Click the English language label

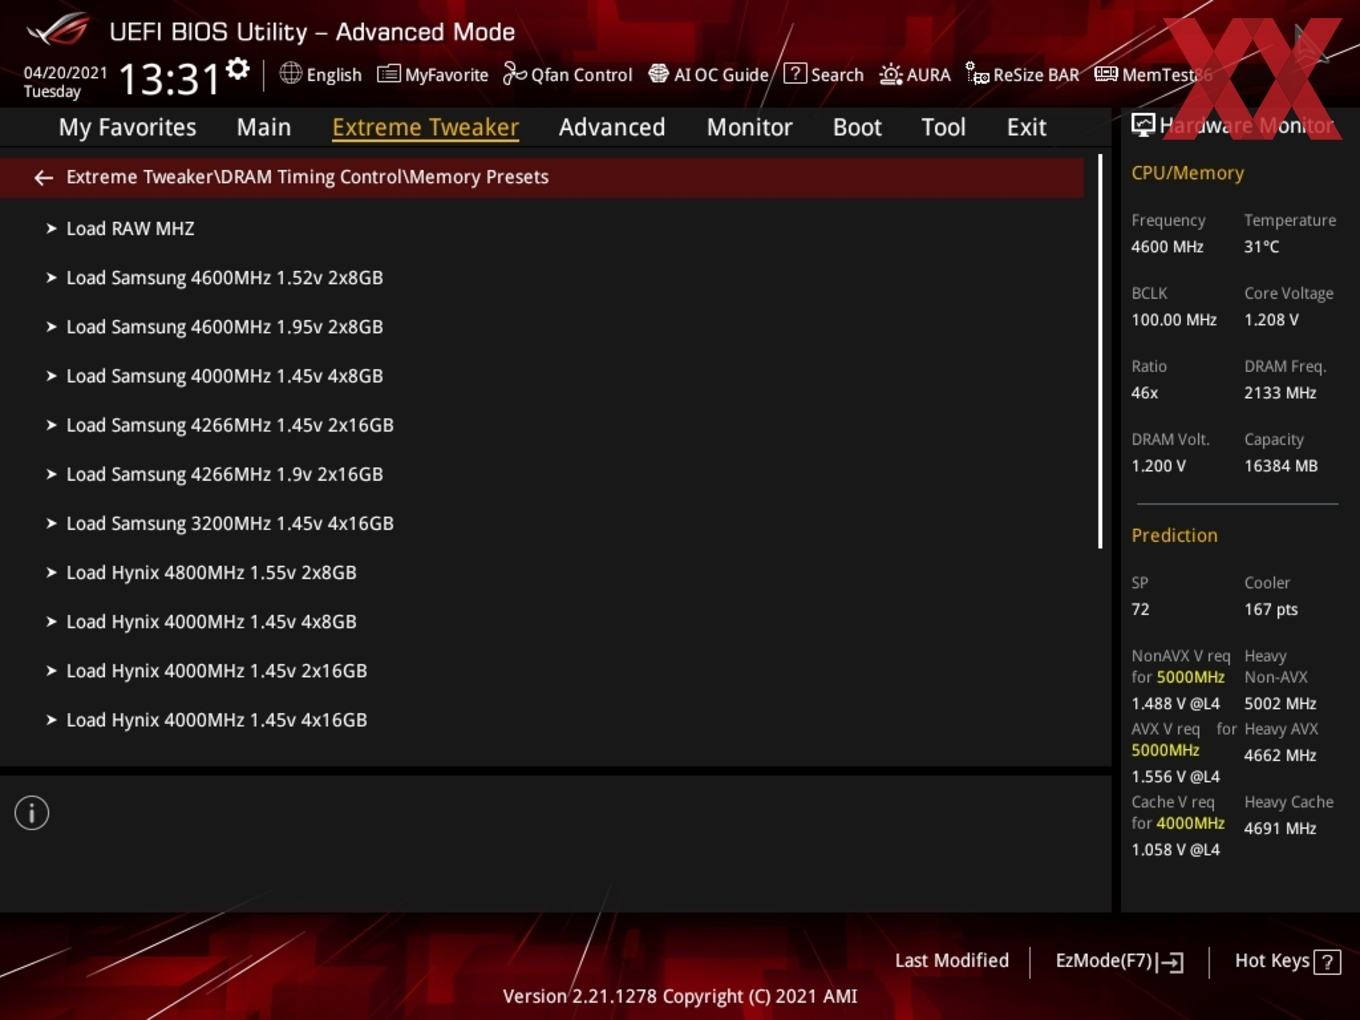(x=334, y=75)
